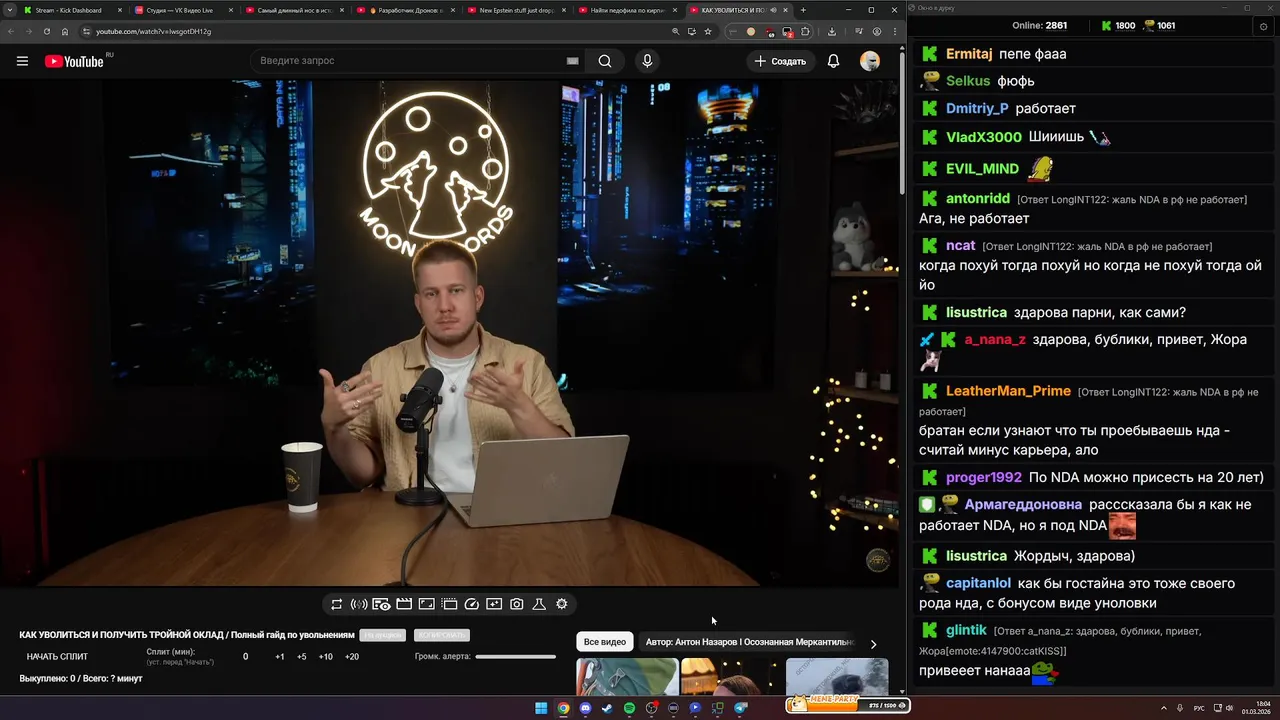Open the gear settings in player toolbar
This screenshot has width=1280, height=720.
coord(562,604)
